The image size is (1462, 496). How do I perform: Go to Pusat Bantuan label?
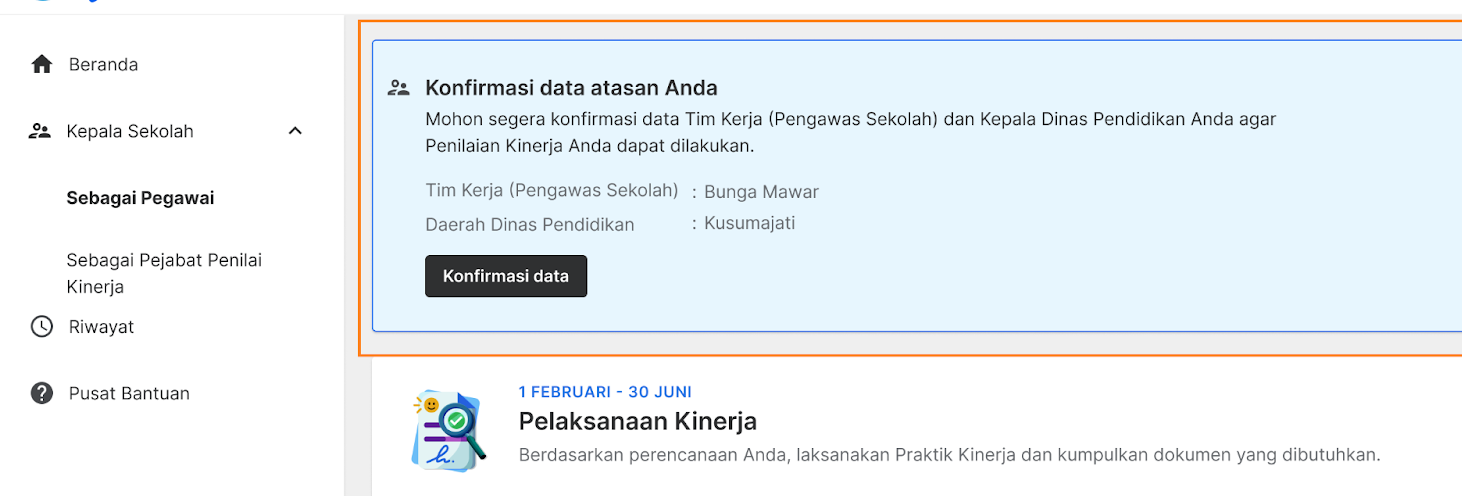pyautogui.click(x=129, y=393)
